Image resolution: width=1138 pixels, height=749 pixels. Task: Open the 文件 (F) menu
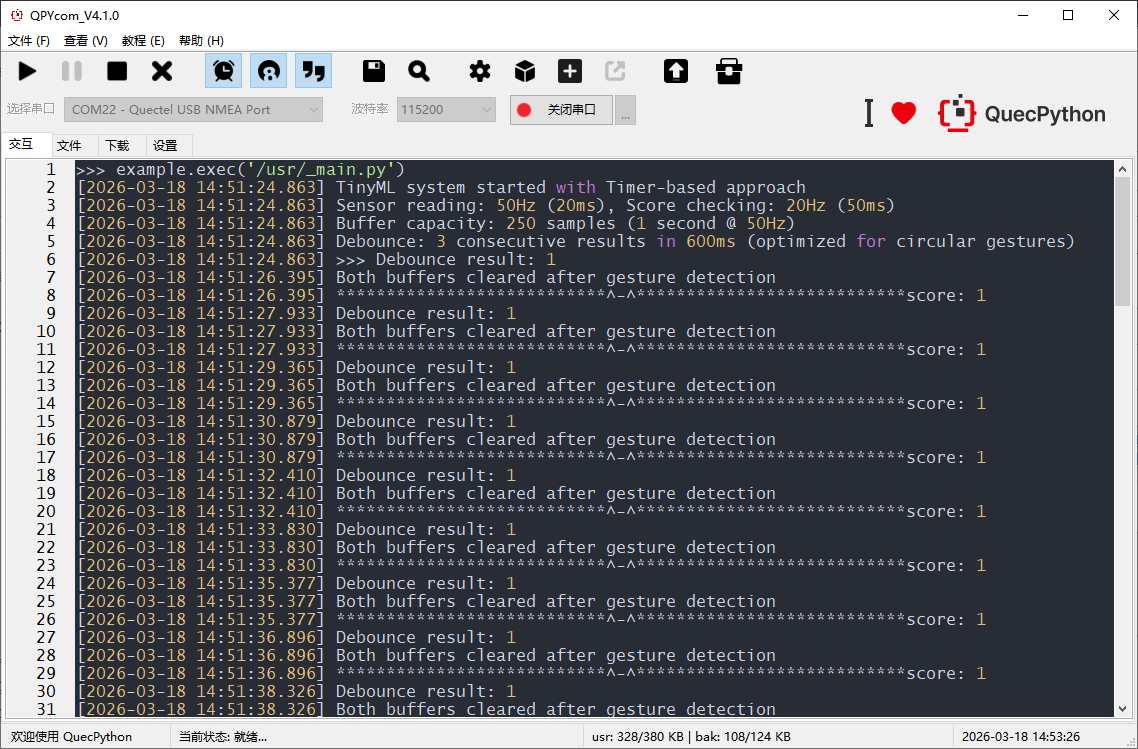click(x=29, y=41)
